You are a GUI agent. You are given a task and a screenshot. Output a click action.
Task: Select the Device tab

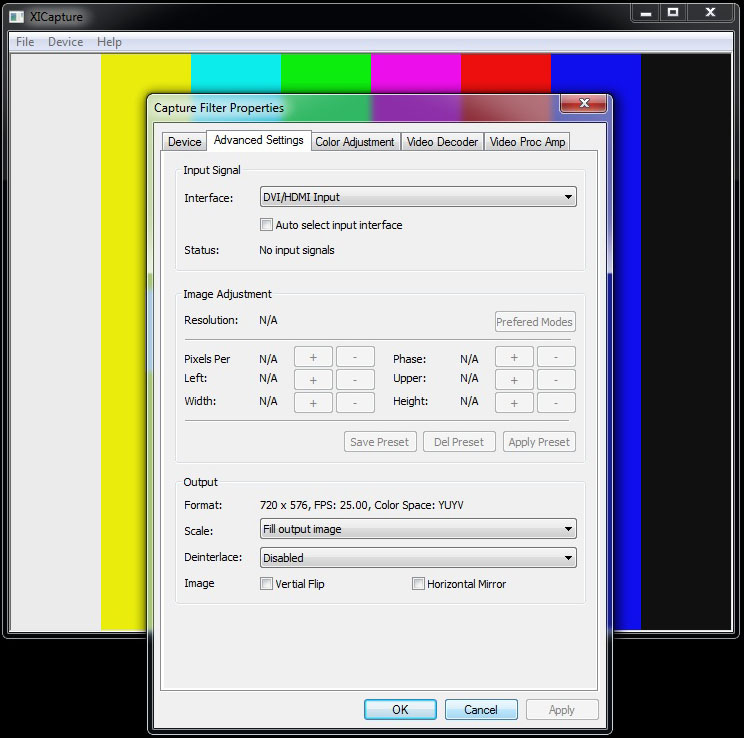click(x=184, y=142)
